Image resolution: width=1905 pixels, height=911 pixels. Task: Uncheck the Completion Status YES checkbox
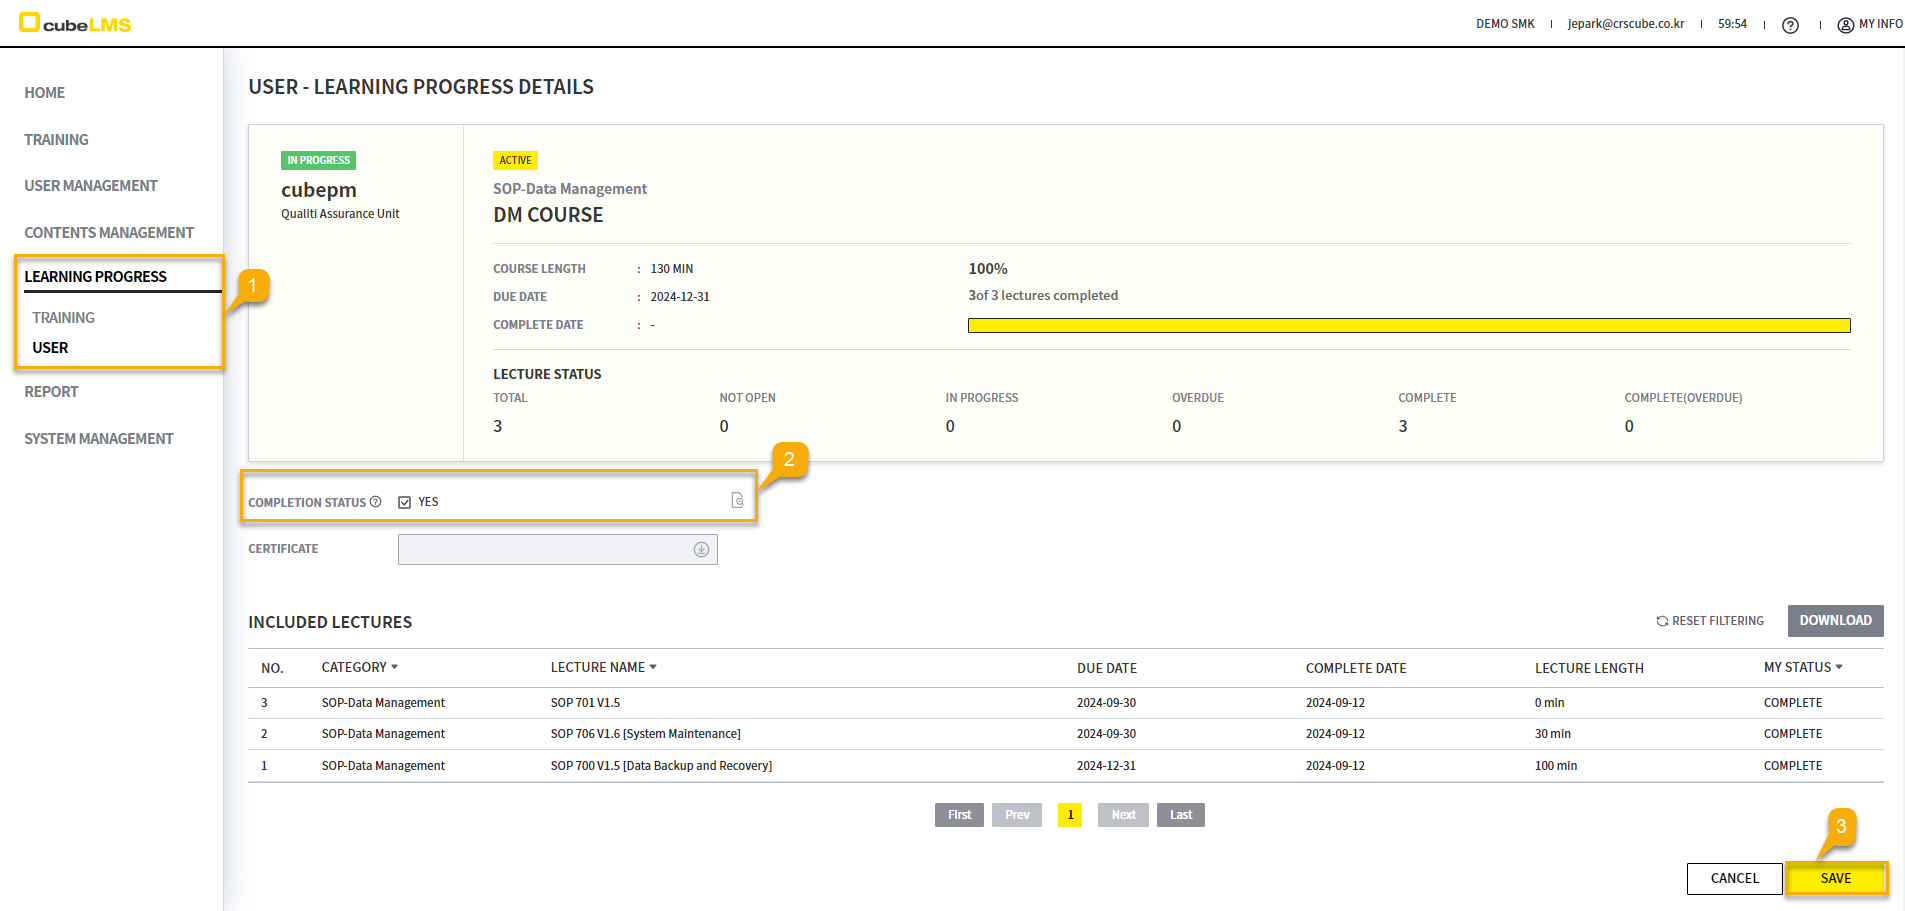point(405,502)
